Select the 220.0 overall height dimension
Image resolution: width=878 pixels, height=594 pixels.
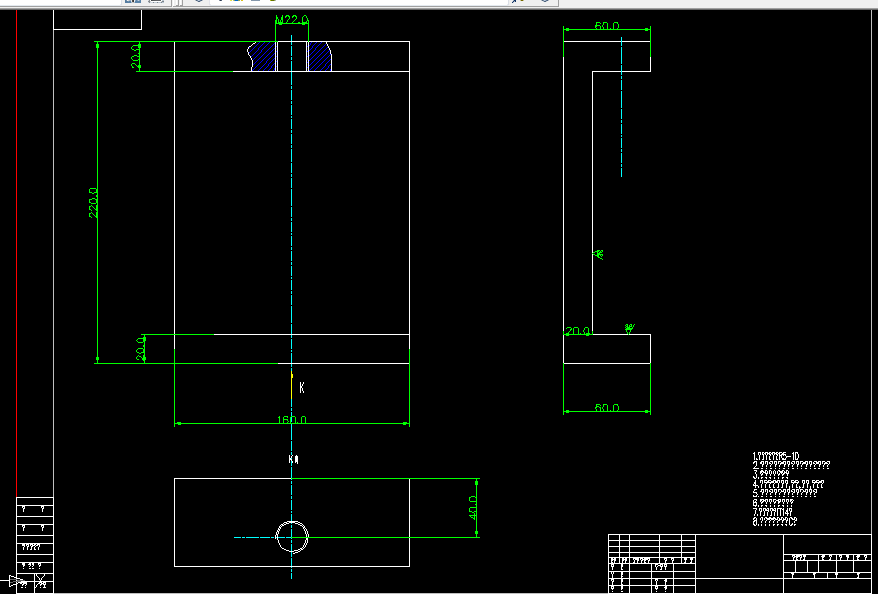[x=93, y=203]
